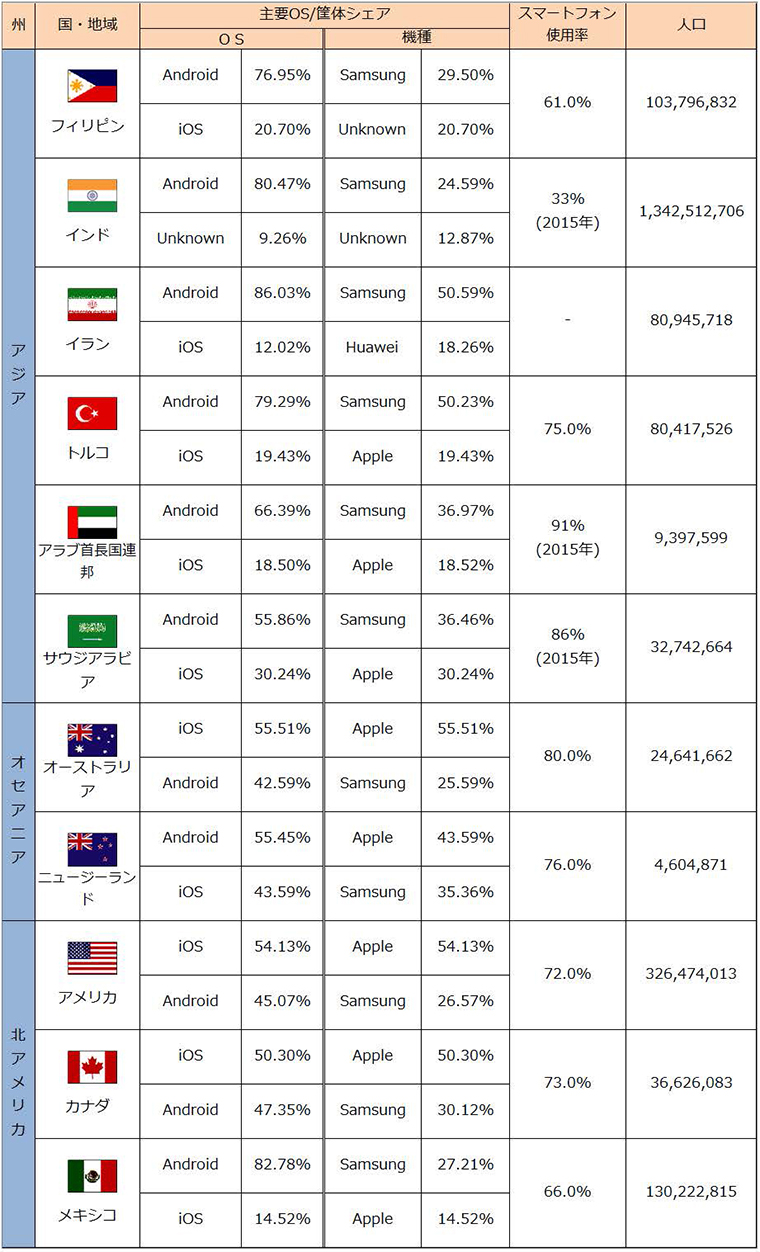Select the Huawei cell in Iran's row
This screenshot has height=1252, width=760.
[x=372, y=347]
